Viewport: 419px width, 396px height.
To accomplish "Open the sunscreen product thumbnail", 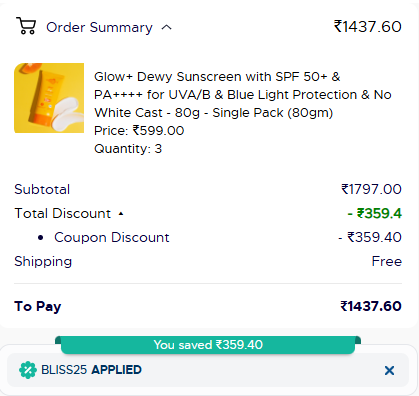I will pyautogui.click(x=49, y=98).
